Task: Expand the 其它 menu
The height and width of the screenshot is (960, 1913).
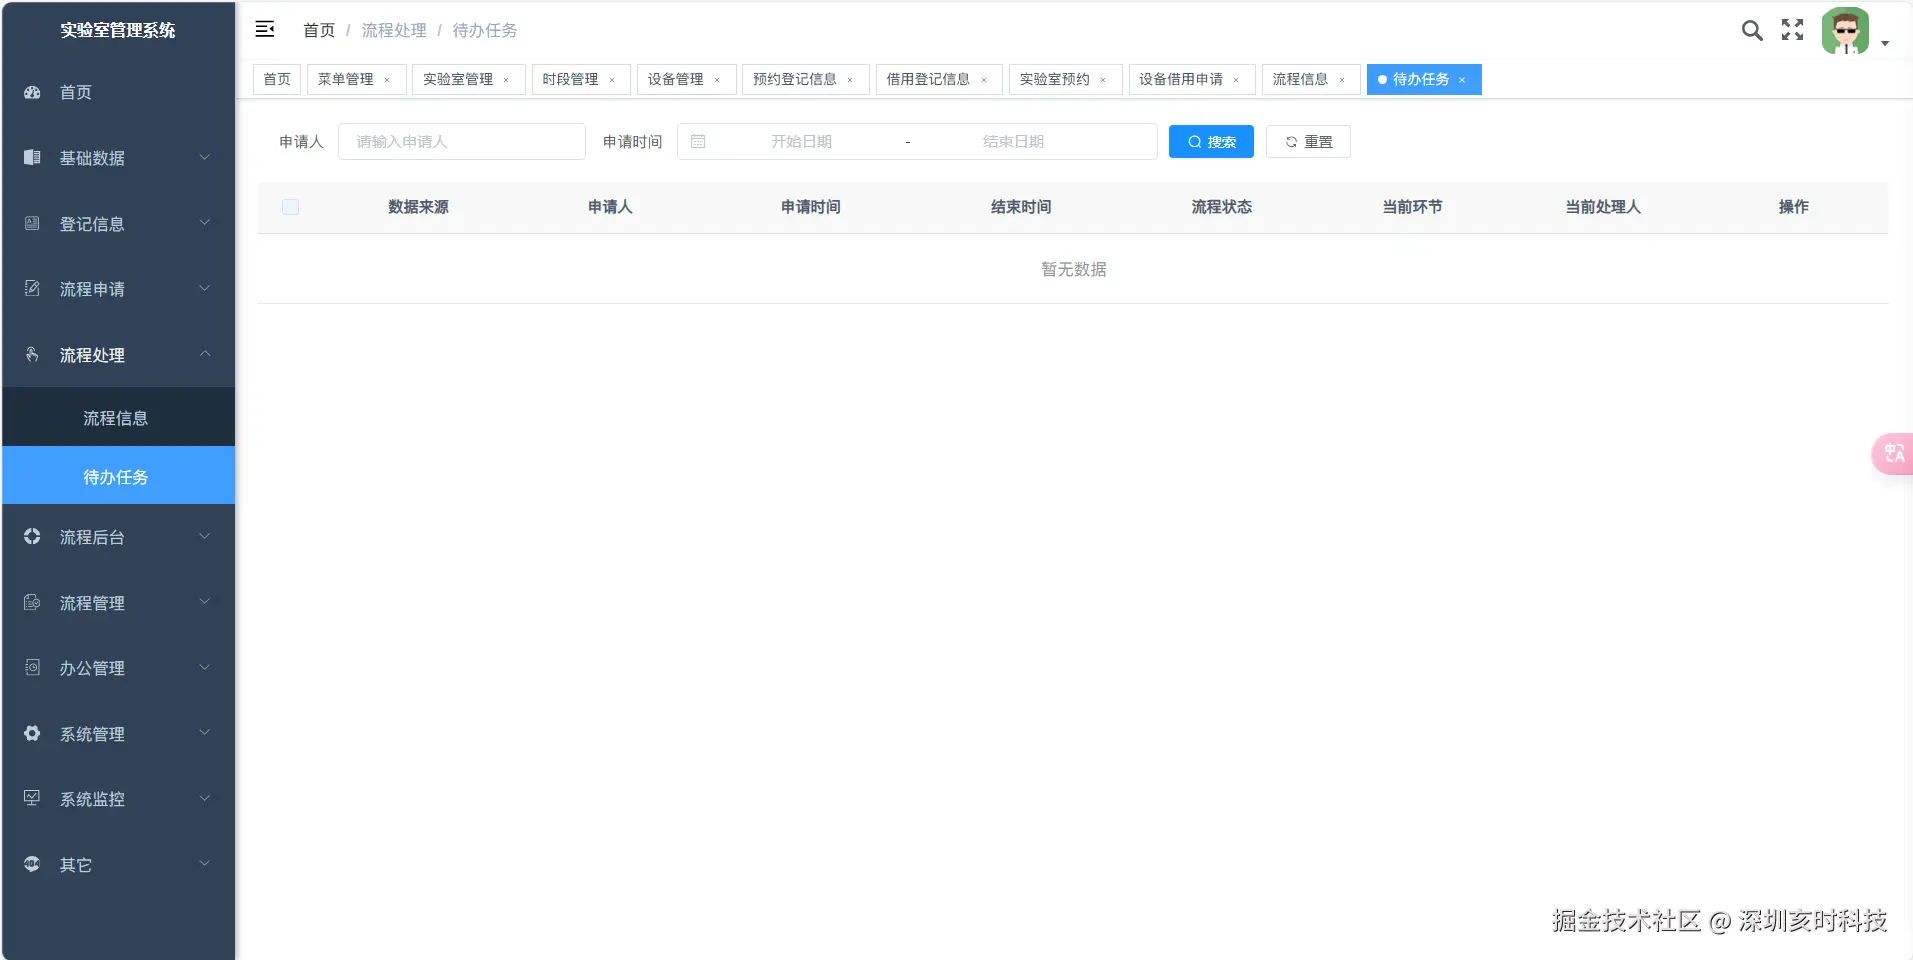Action: [x=205, y=863]
